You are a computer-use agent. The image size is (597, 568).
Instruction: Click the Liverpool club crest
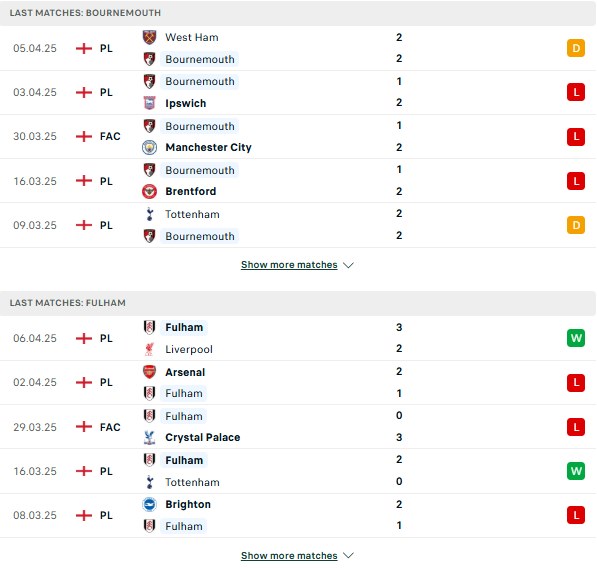pyautogui.click(x=149, y=349)
